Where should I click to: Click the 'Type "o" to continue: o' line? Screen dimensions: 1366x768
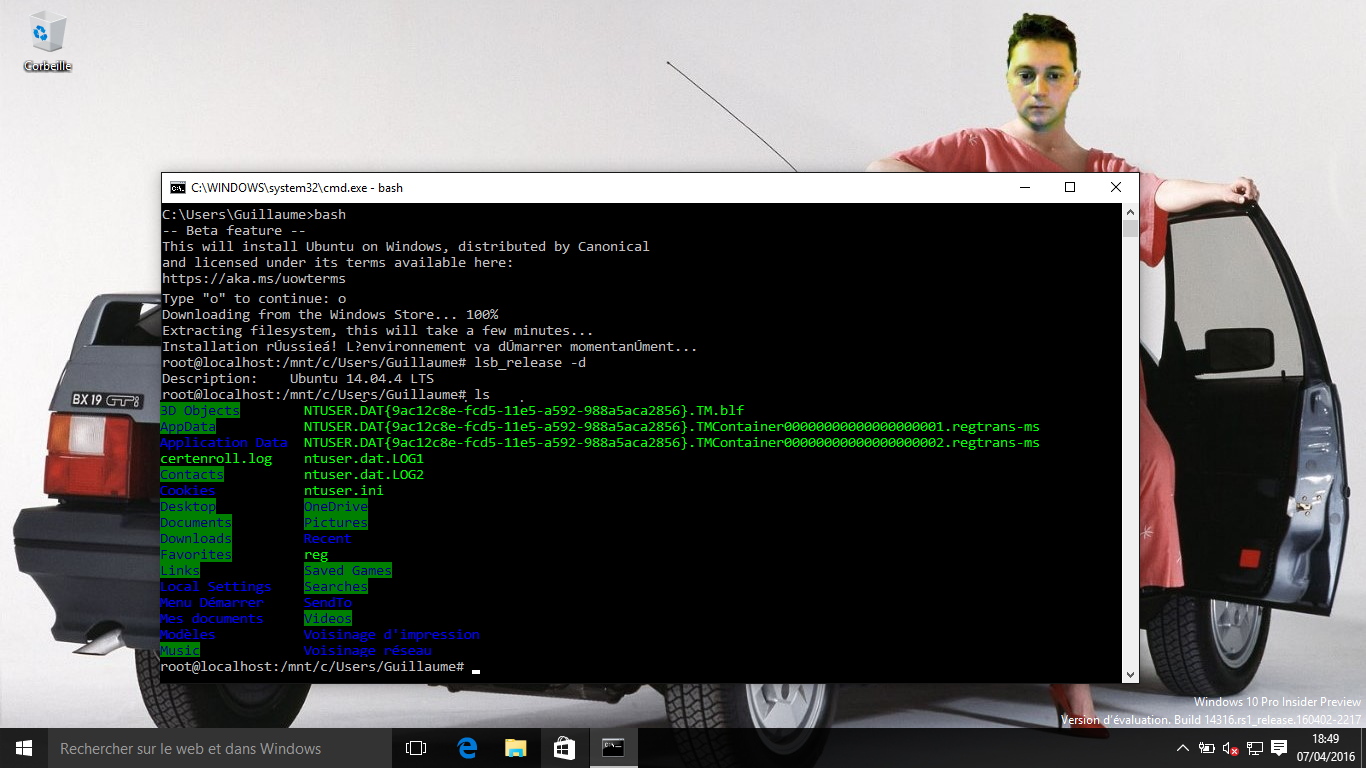point(254,299)
